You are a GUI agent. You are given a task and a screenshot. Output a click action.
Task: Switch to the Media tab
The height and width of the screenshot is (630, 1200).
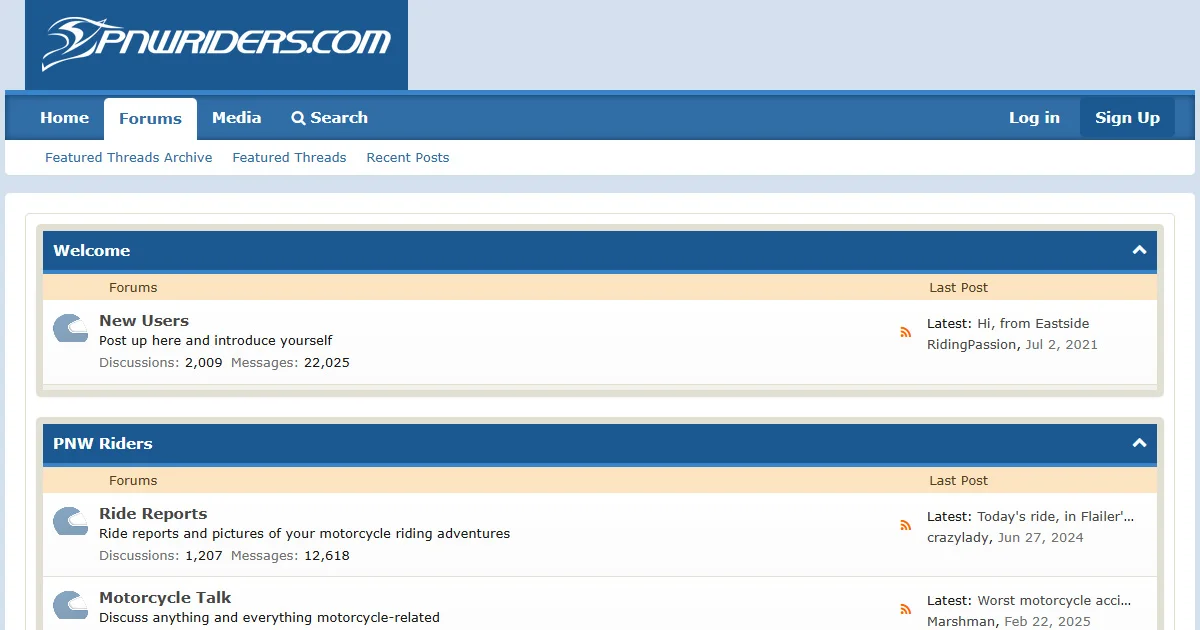coord(236,118)
